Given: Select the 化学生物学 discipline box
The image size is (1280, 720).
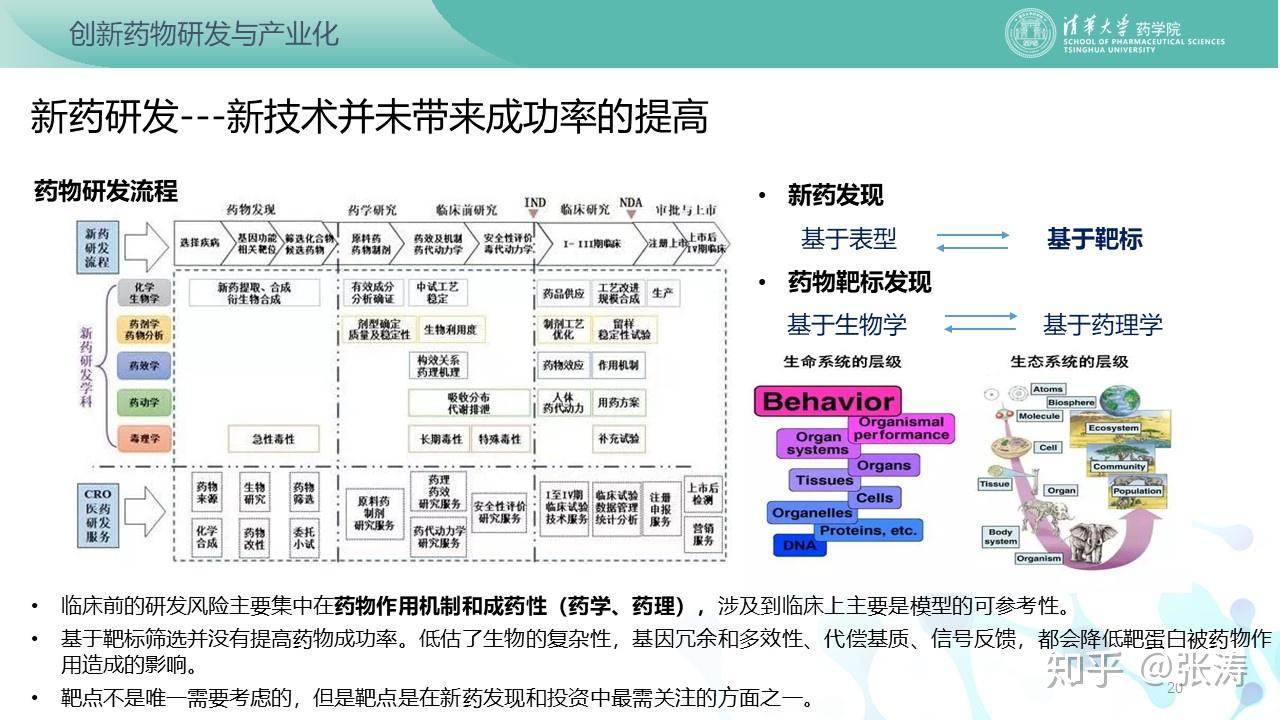Looking at the screenshot, I should [144, 292].
